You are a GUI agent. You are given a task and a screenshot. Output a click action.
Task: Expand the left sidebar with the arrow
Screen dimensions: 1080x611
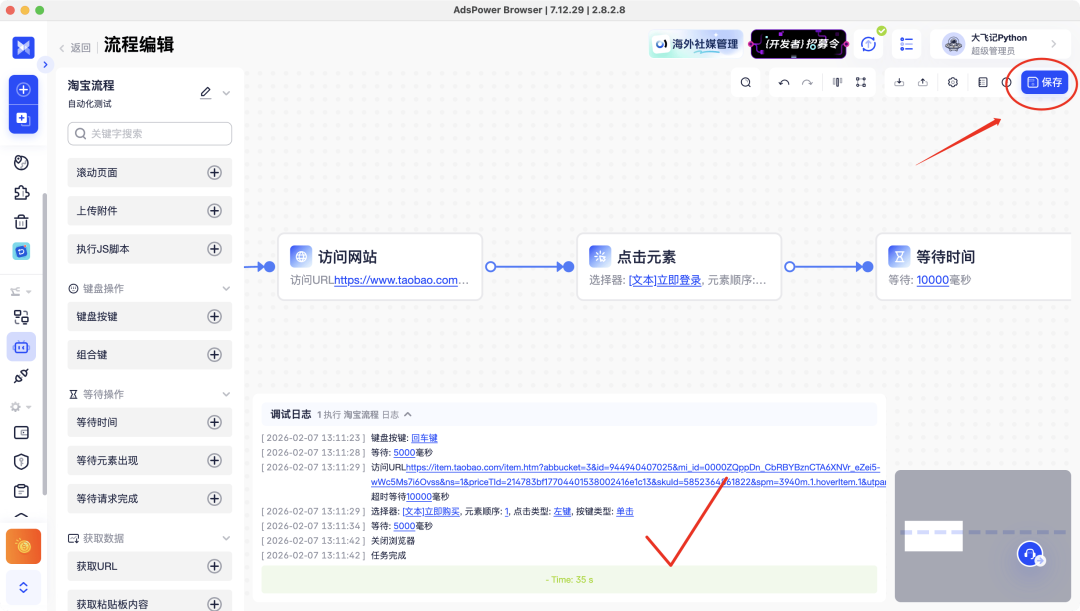click(45, 65)
